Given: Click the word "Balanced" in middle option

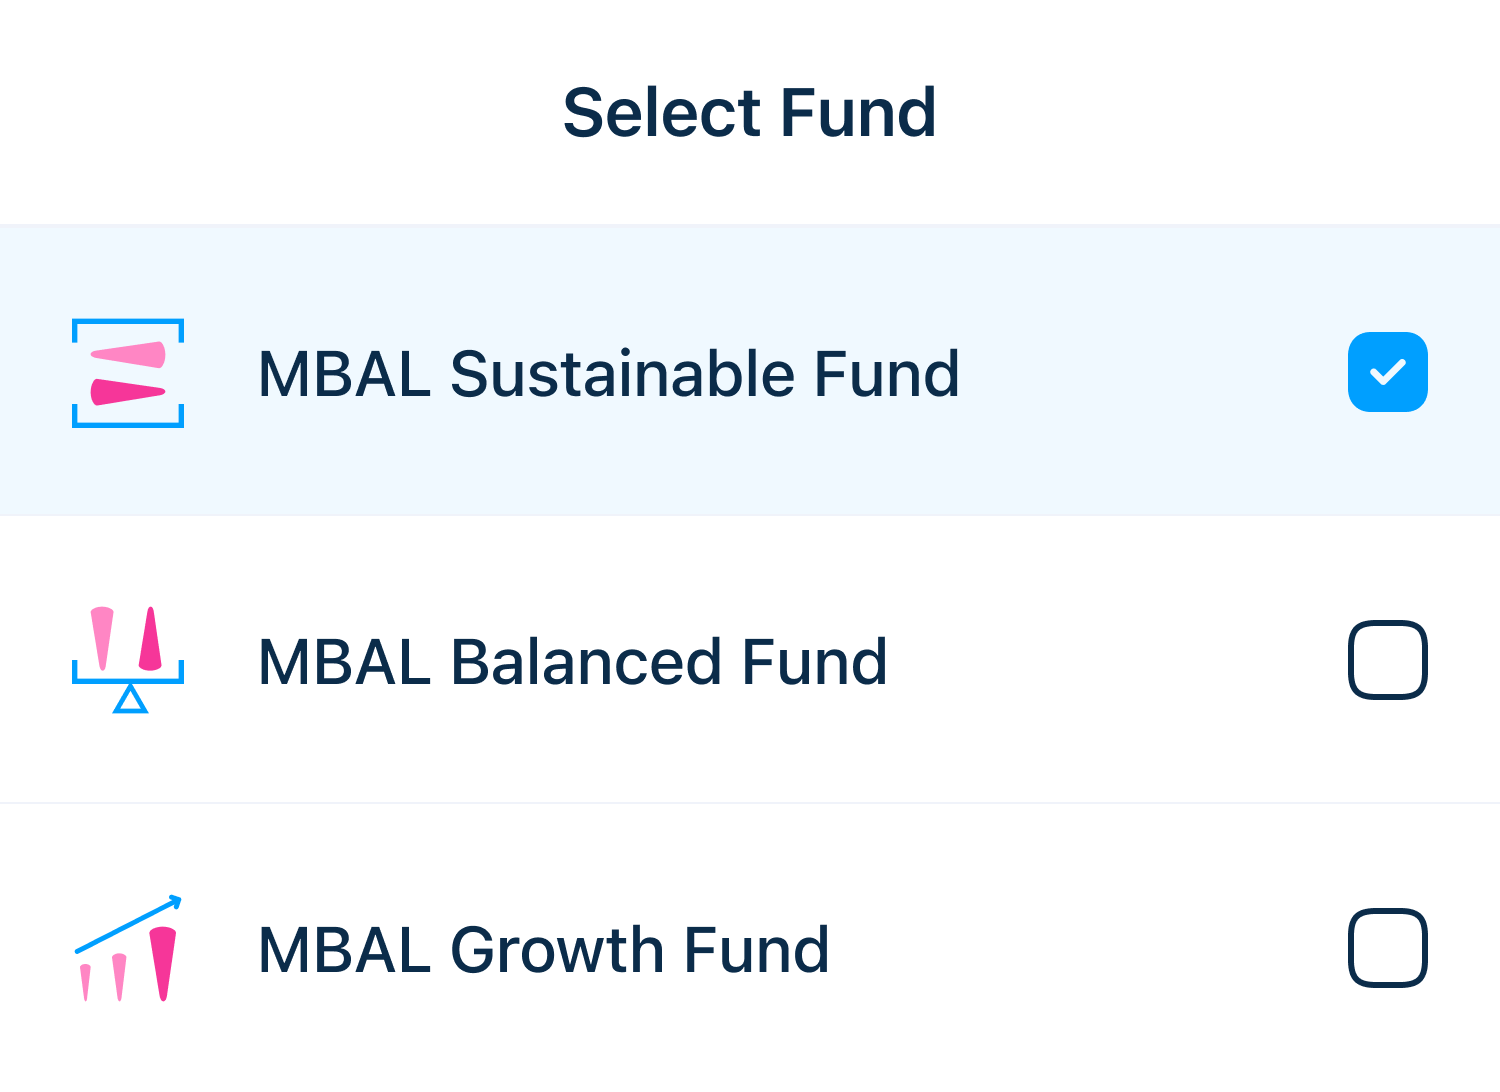Looking at the screenshot, I should coord(584,662).
